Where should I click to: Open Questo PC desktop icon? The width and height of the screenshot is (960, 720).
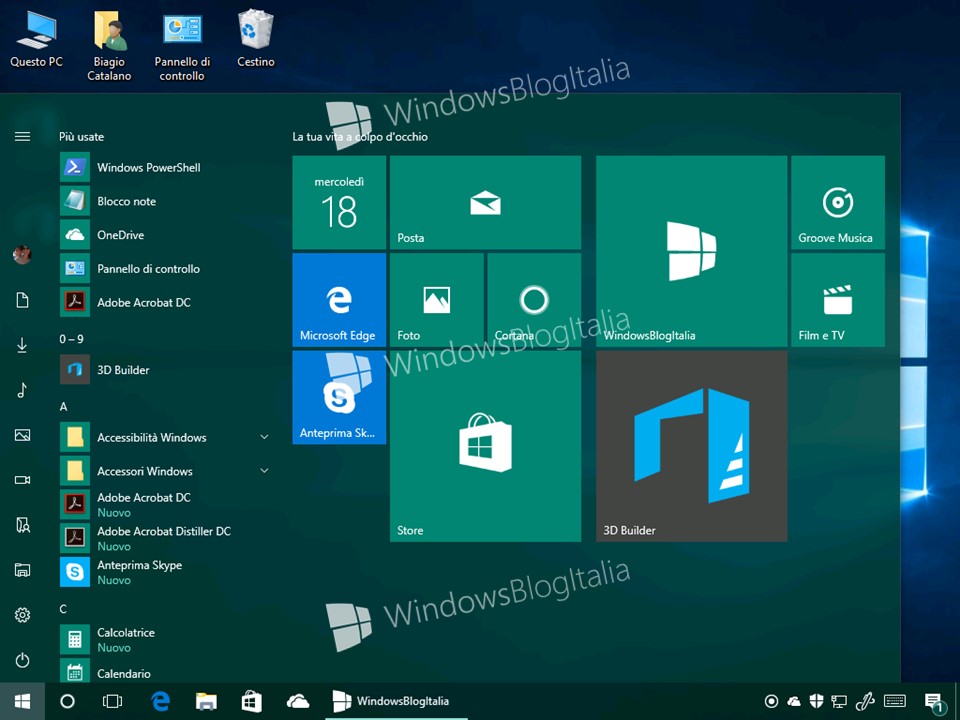click(36, 38)
